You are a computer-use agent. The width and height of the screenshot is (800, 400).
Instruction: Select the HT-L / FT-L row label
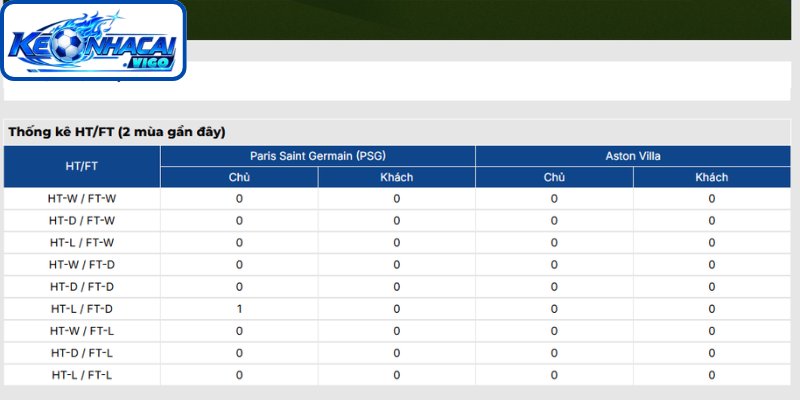[x=82, y=375]
